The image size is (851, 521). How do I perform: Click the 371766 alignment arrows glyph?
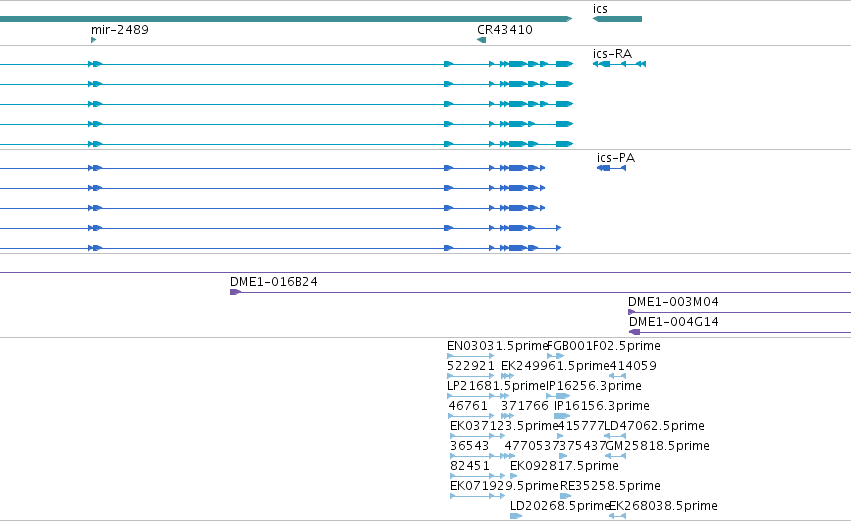click(x=507, y=416)
